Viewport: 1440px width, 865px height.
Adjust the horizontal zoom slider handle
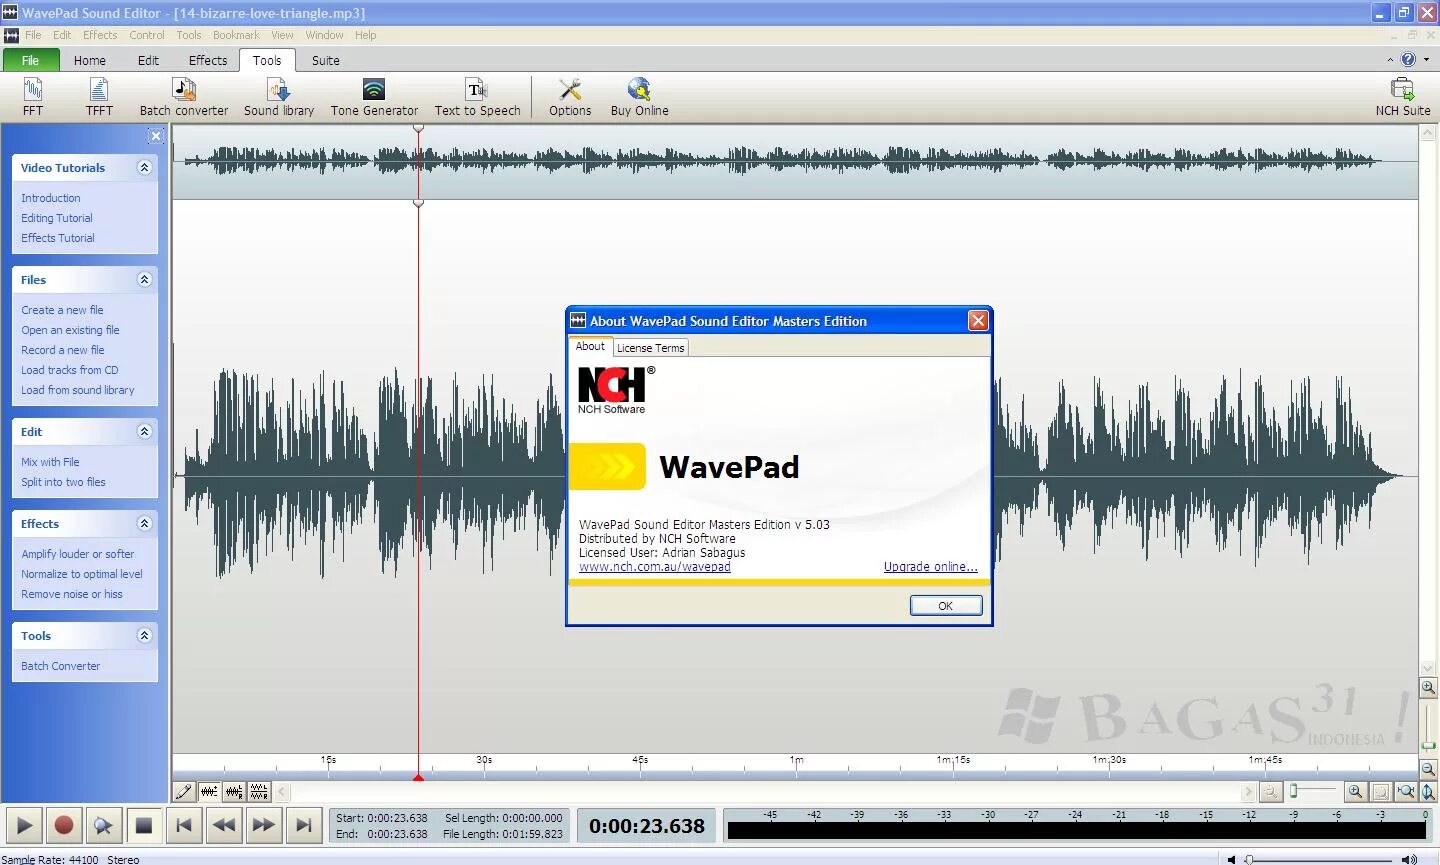pos(1294,791)
